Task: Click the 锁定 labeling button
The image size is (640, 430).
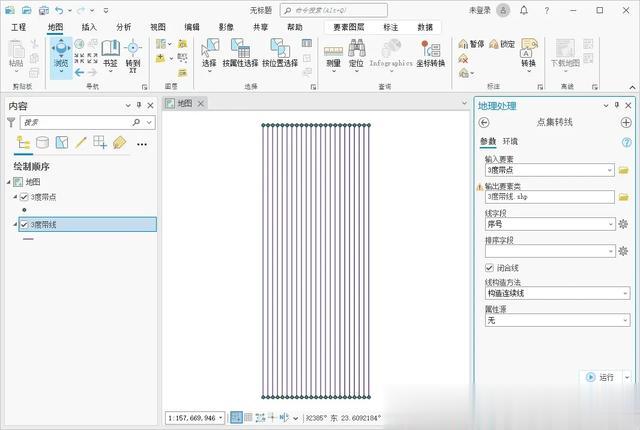Action: tap(502, 44)
